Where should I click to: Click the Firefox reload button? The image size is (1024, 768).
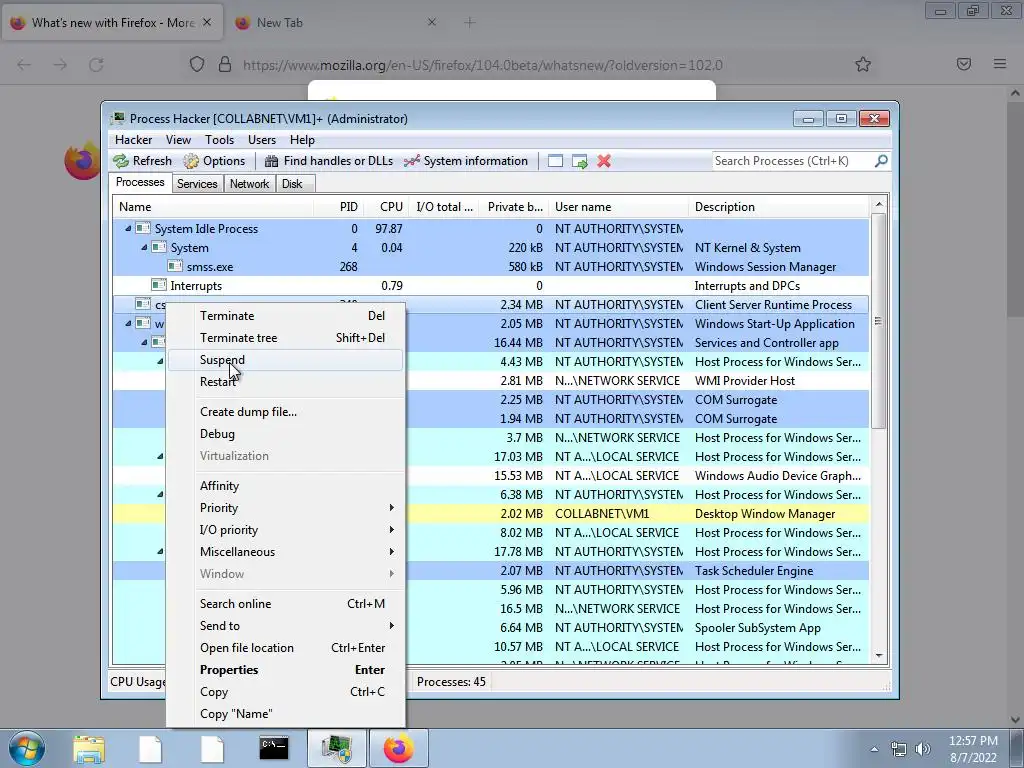[96, 64]
